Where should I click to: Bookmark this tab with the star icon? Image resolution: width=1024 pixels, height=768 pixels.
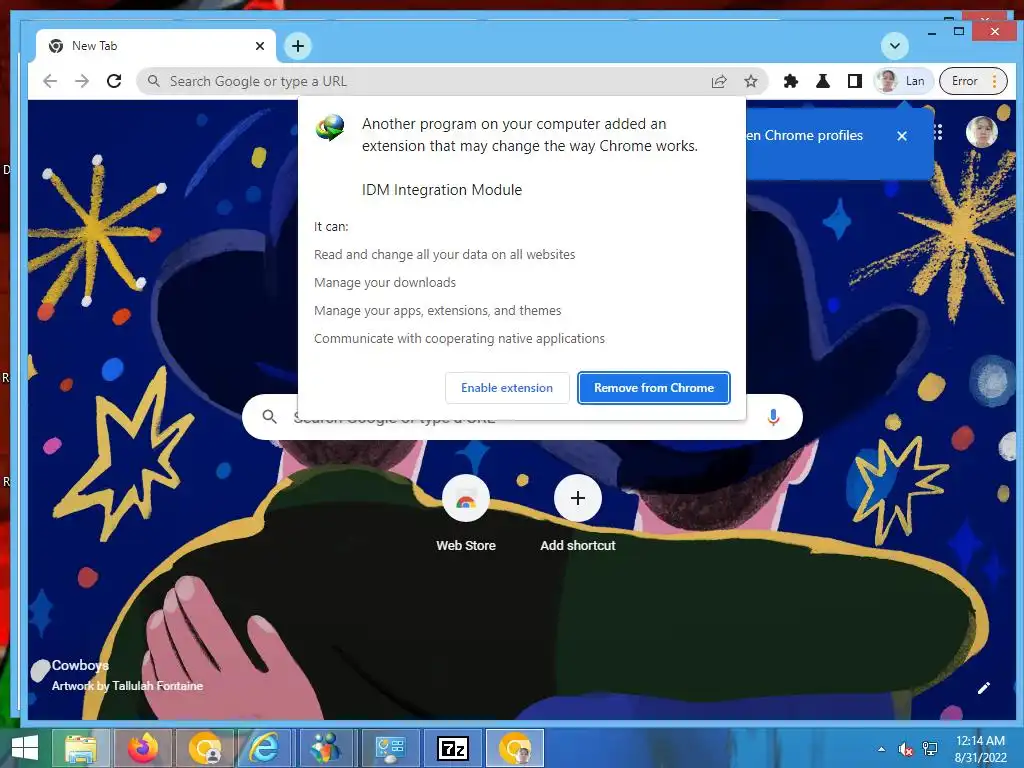coord(751,81)
